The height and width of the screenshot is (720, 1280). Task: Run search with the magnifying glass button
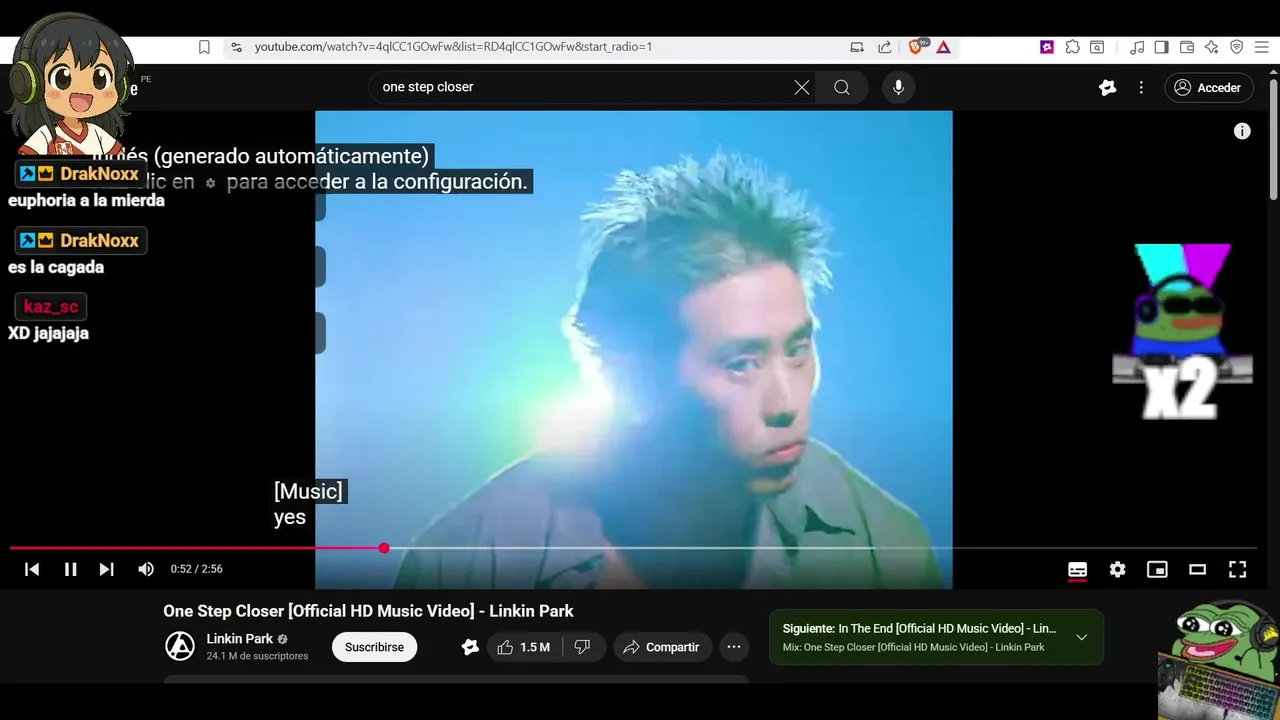click(x=842, y=87)
